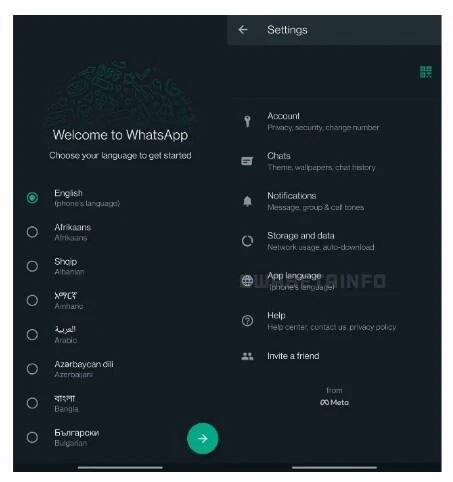Select the English language radio button
Screen dimensions: 453x482
pos(32,198)
